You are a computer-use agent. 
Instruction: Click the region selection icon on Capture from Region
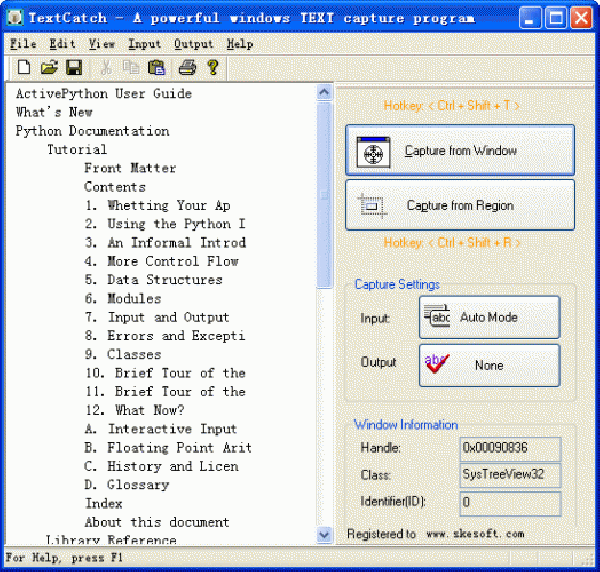[x=371, y=206]
